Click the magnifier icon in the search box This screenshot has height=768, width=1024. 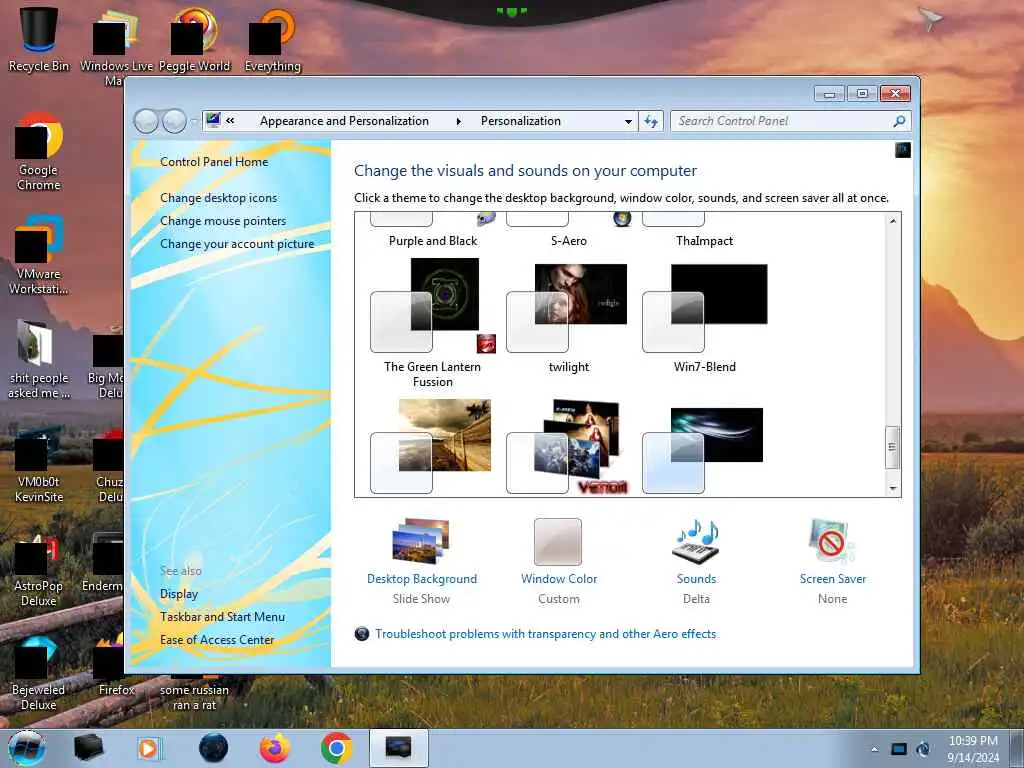899,121
